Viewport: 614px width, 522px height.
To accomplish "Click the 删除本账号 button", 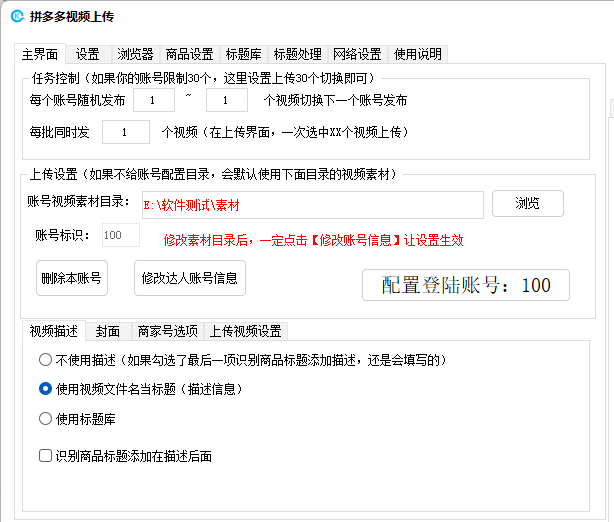I will click(72, 278).
